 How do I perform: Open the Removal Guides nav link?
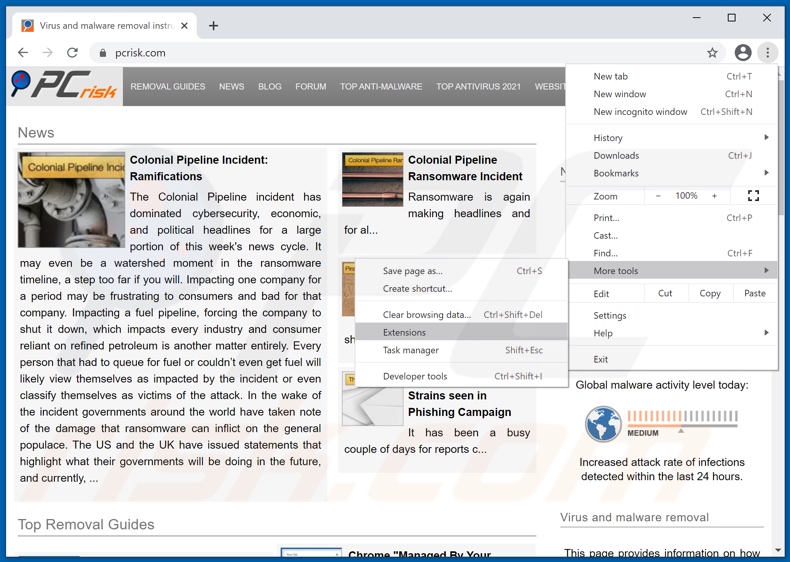pyautogui.click(x=168, y=87)
